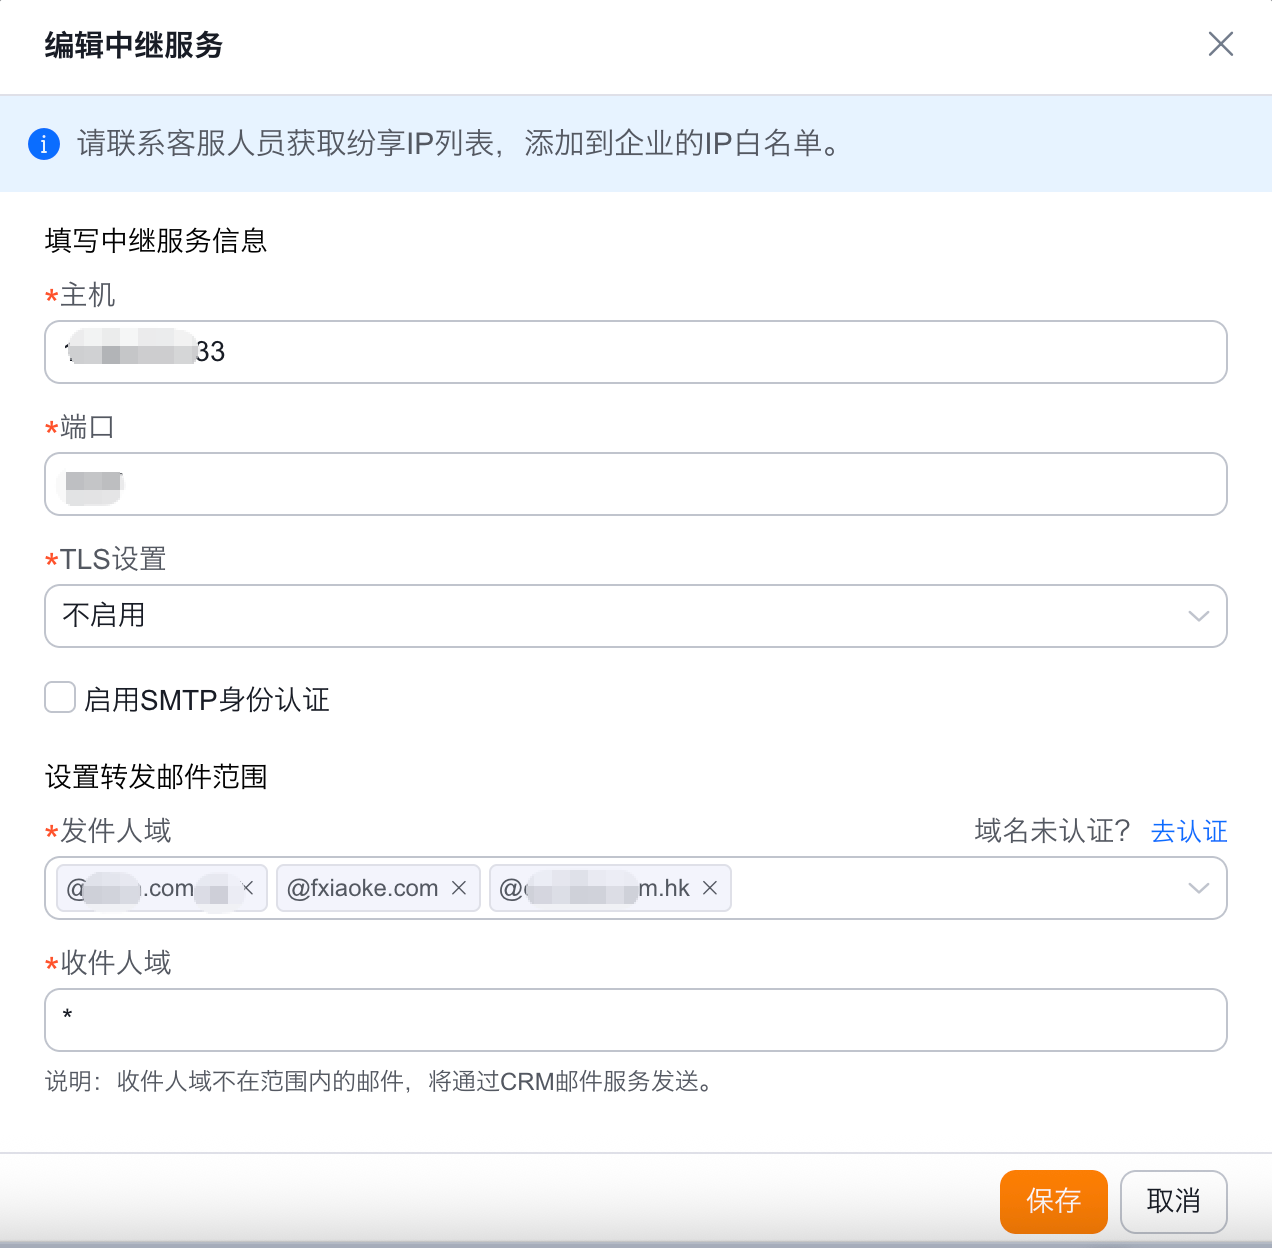Click into the 收件人域 input field
Viewport: 1272px width, 1248px height.
[x=636, y=1020]
